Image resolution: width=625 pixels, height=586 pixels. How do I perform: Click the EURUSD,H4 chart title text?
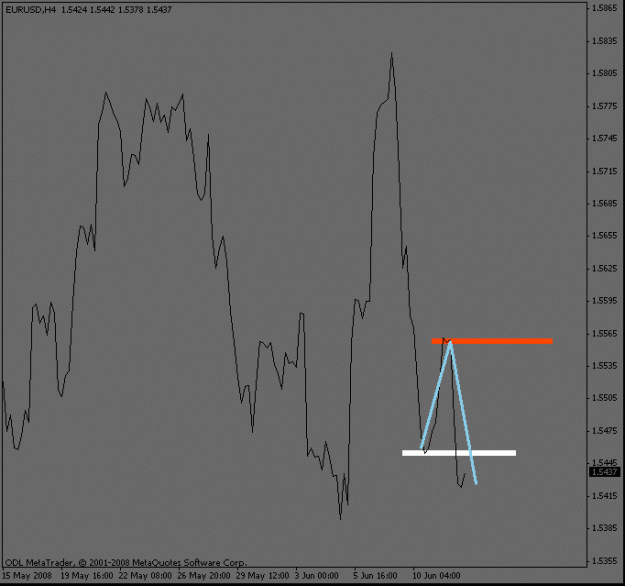31,10
